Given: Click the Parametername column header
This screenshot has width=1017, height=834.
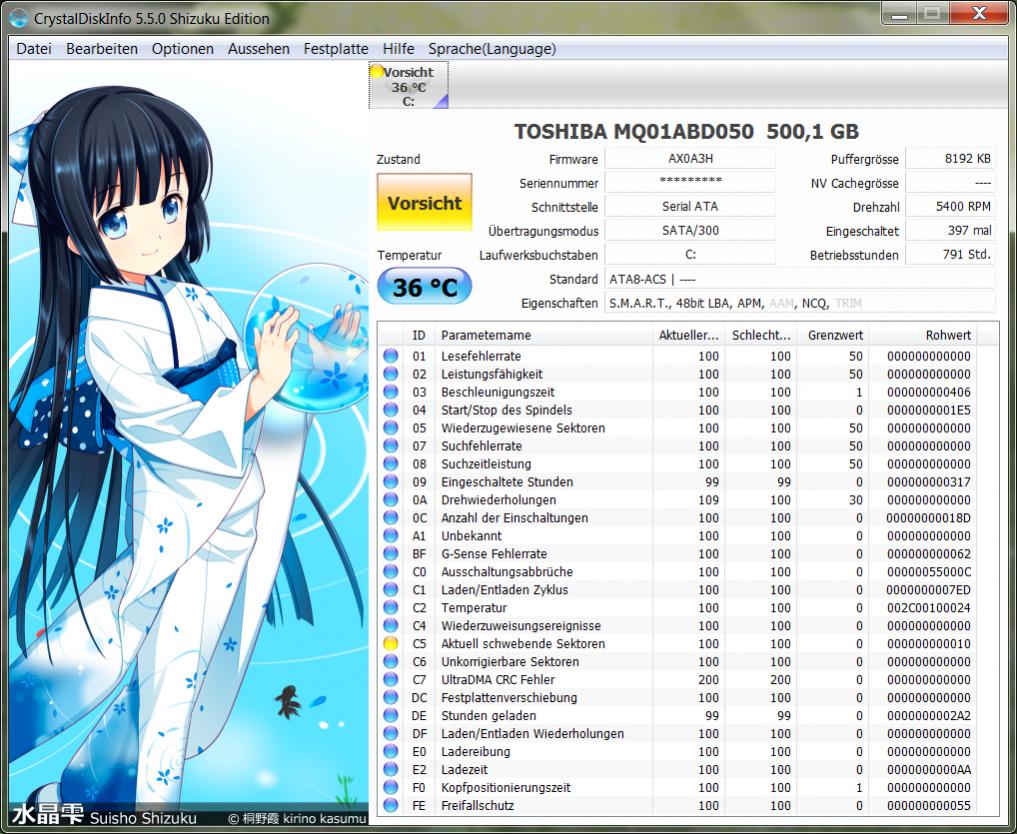Looking at the screenshot, I should coord(544,335).
